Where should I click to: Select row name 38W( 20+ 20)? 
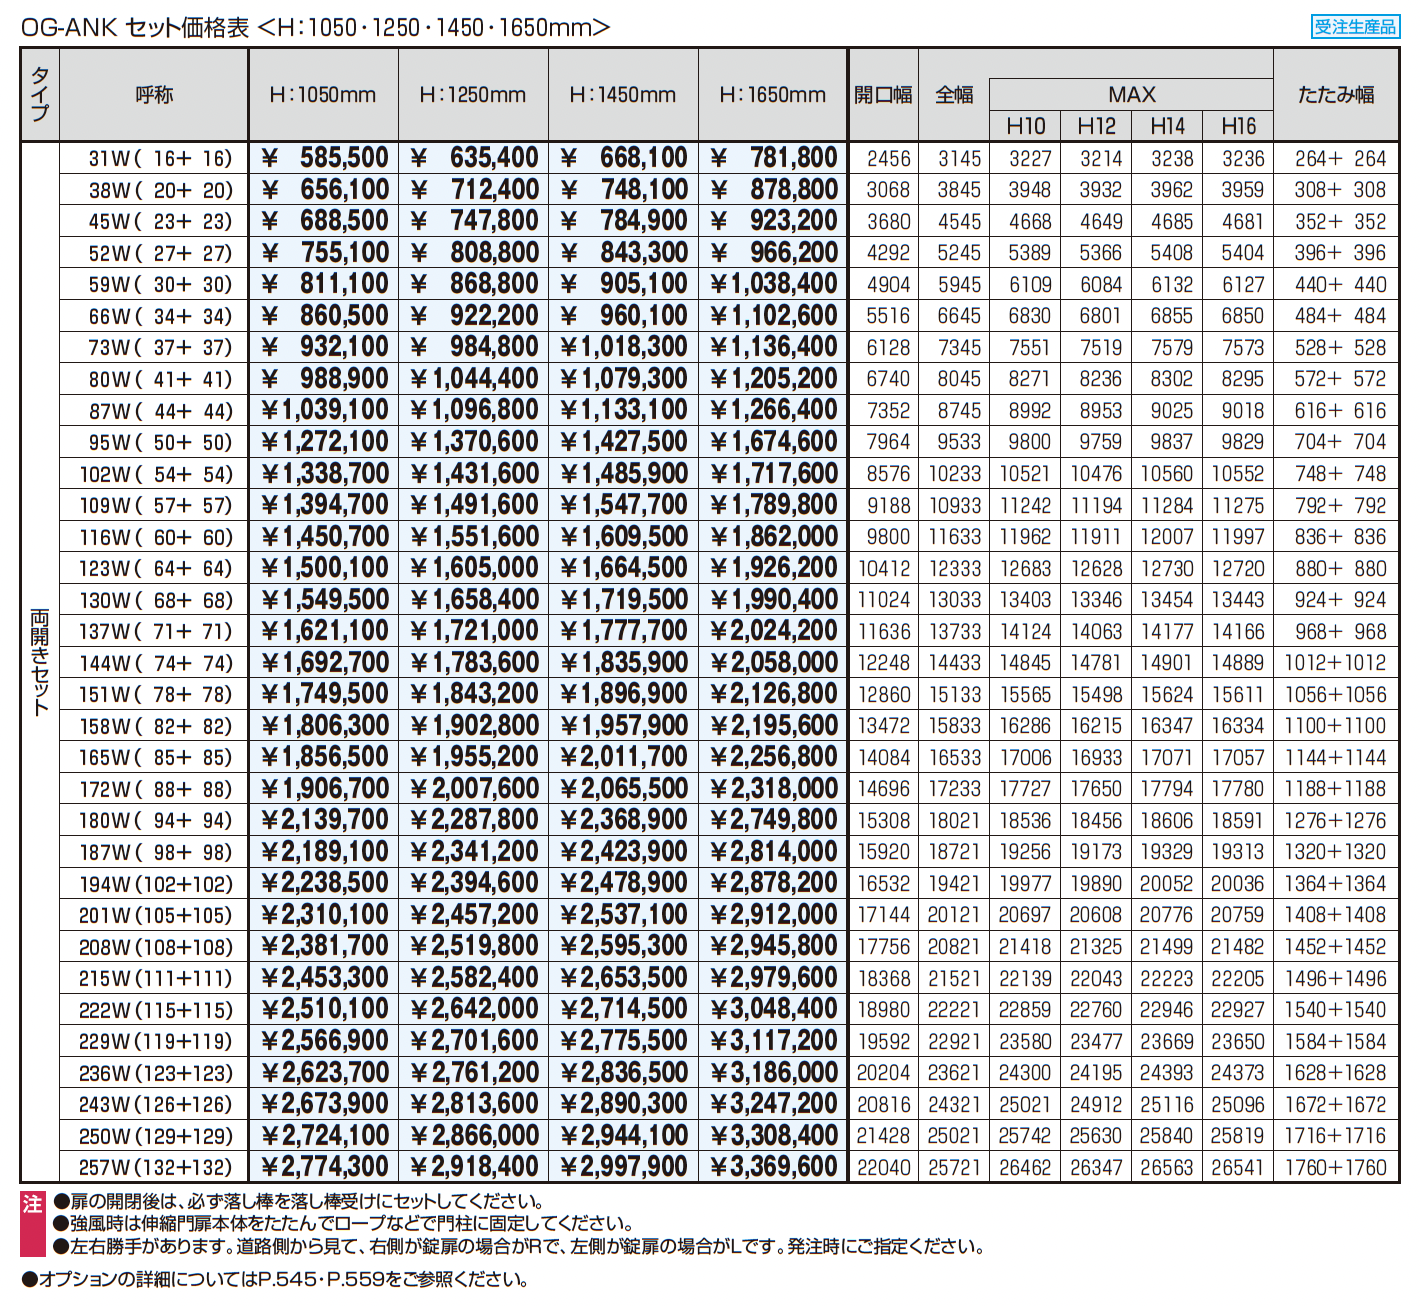[x=160, y=190]
